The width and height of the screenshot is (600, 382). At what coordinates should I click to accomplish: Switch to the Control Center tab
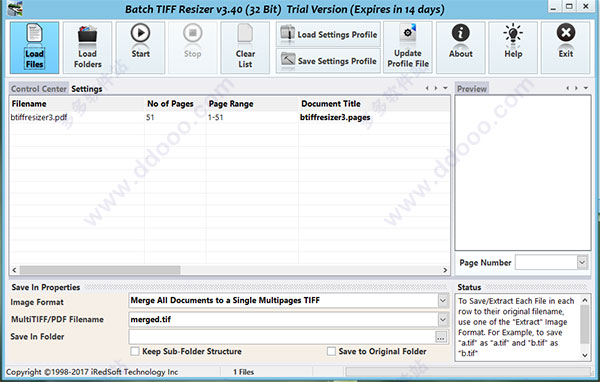coord(39,89)
